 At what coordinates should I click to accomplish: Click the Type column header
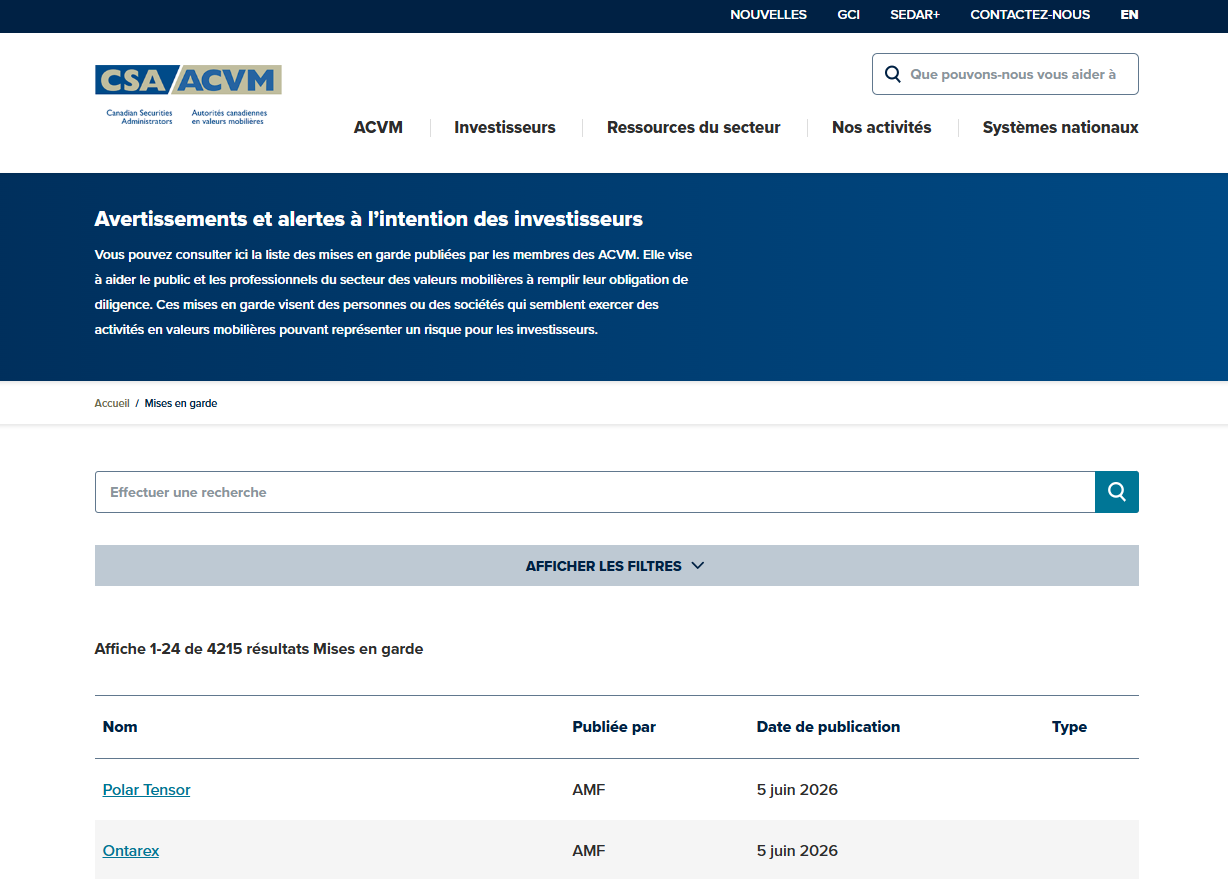[1069, 727]
